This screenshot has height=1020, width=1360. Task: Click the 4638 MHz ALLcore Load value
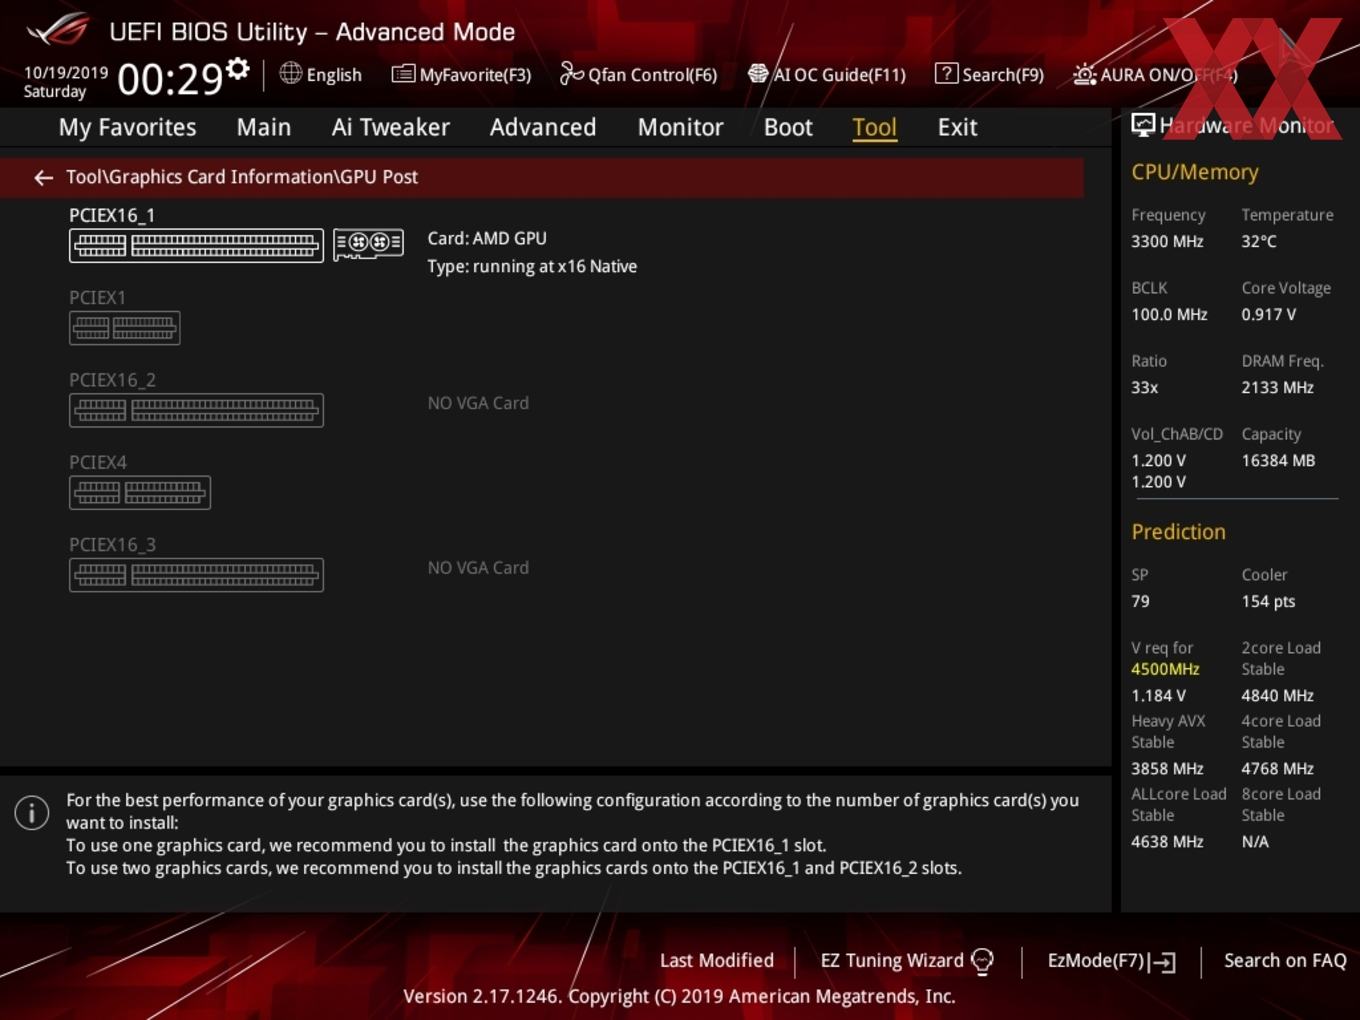coord(1167,841)
